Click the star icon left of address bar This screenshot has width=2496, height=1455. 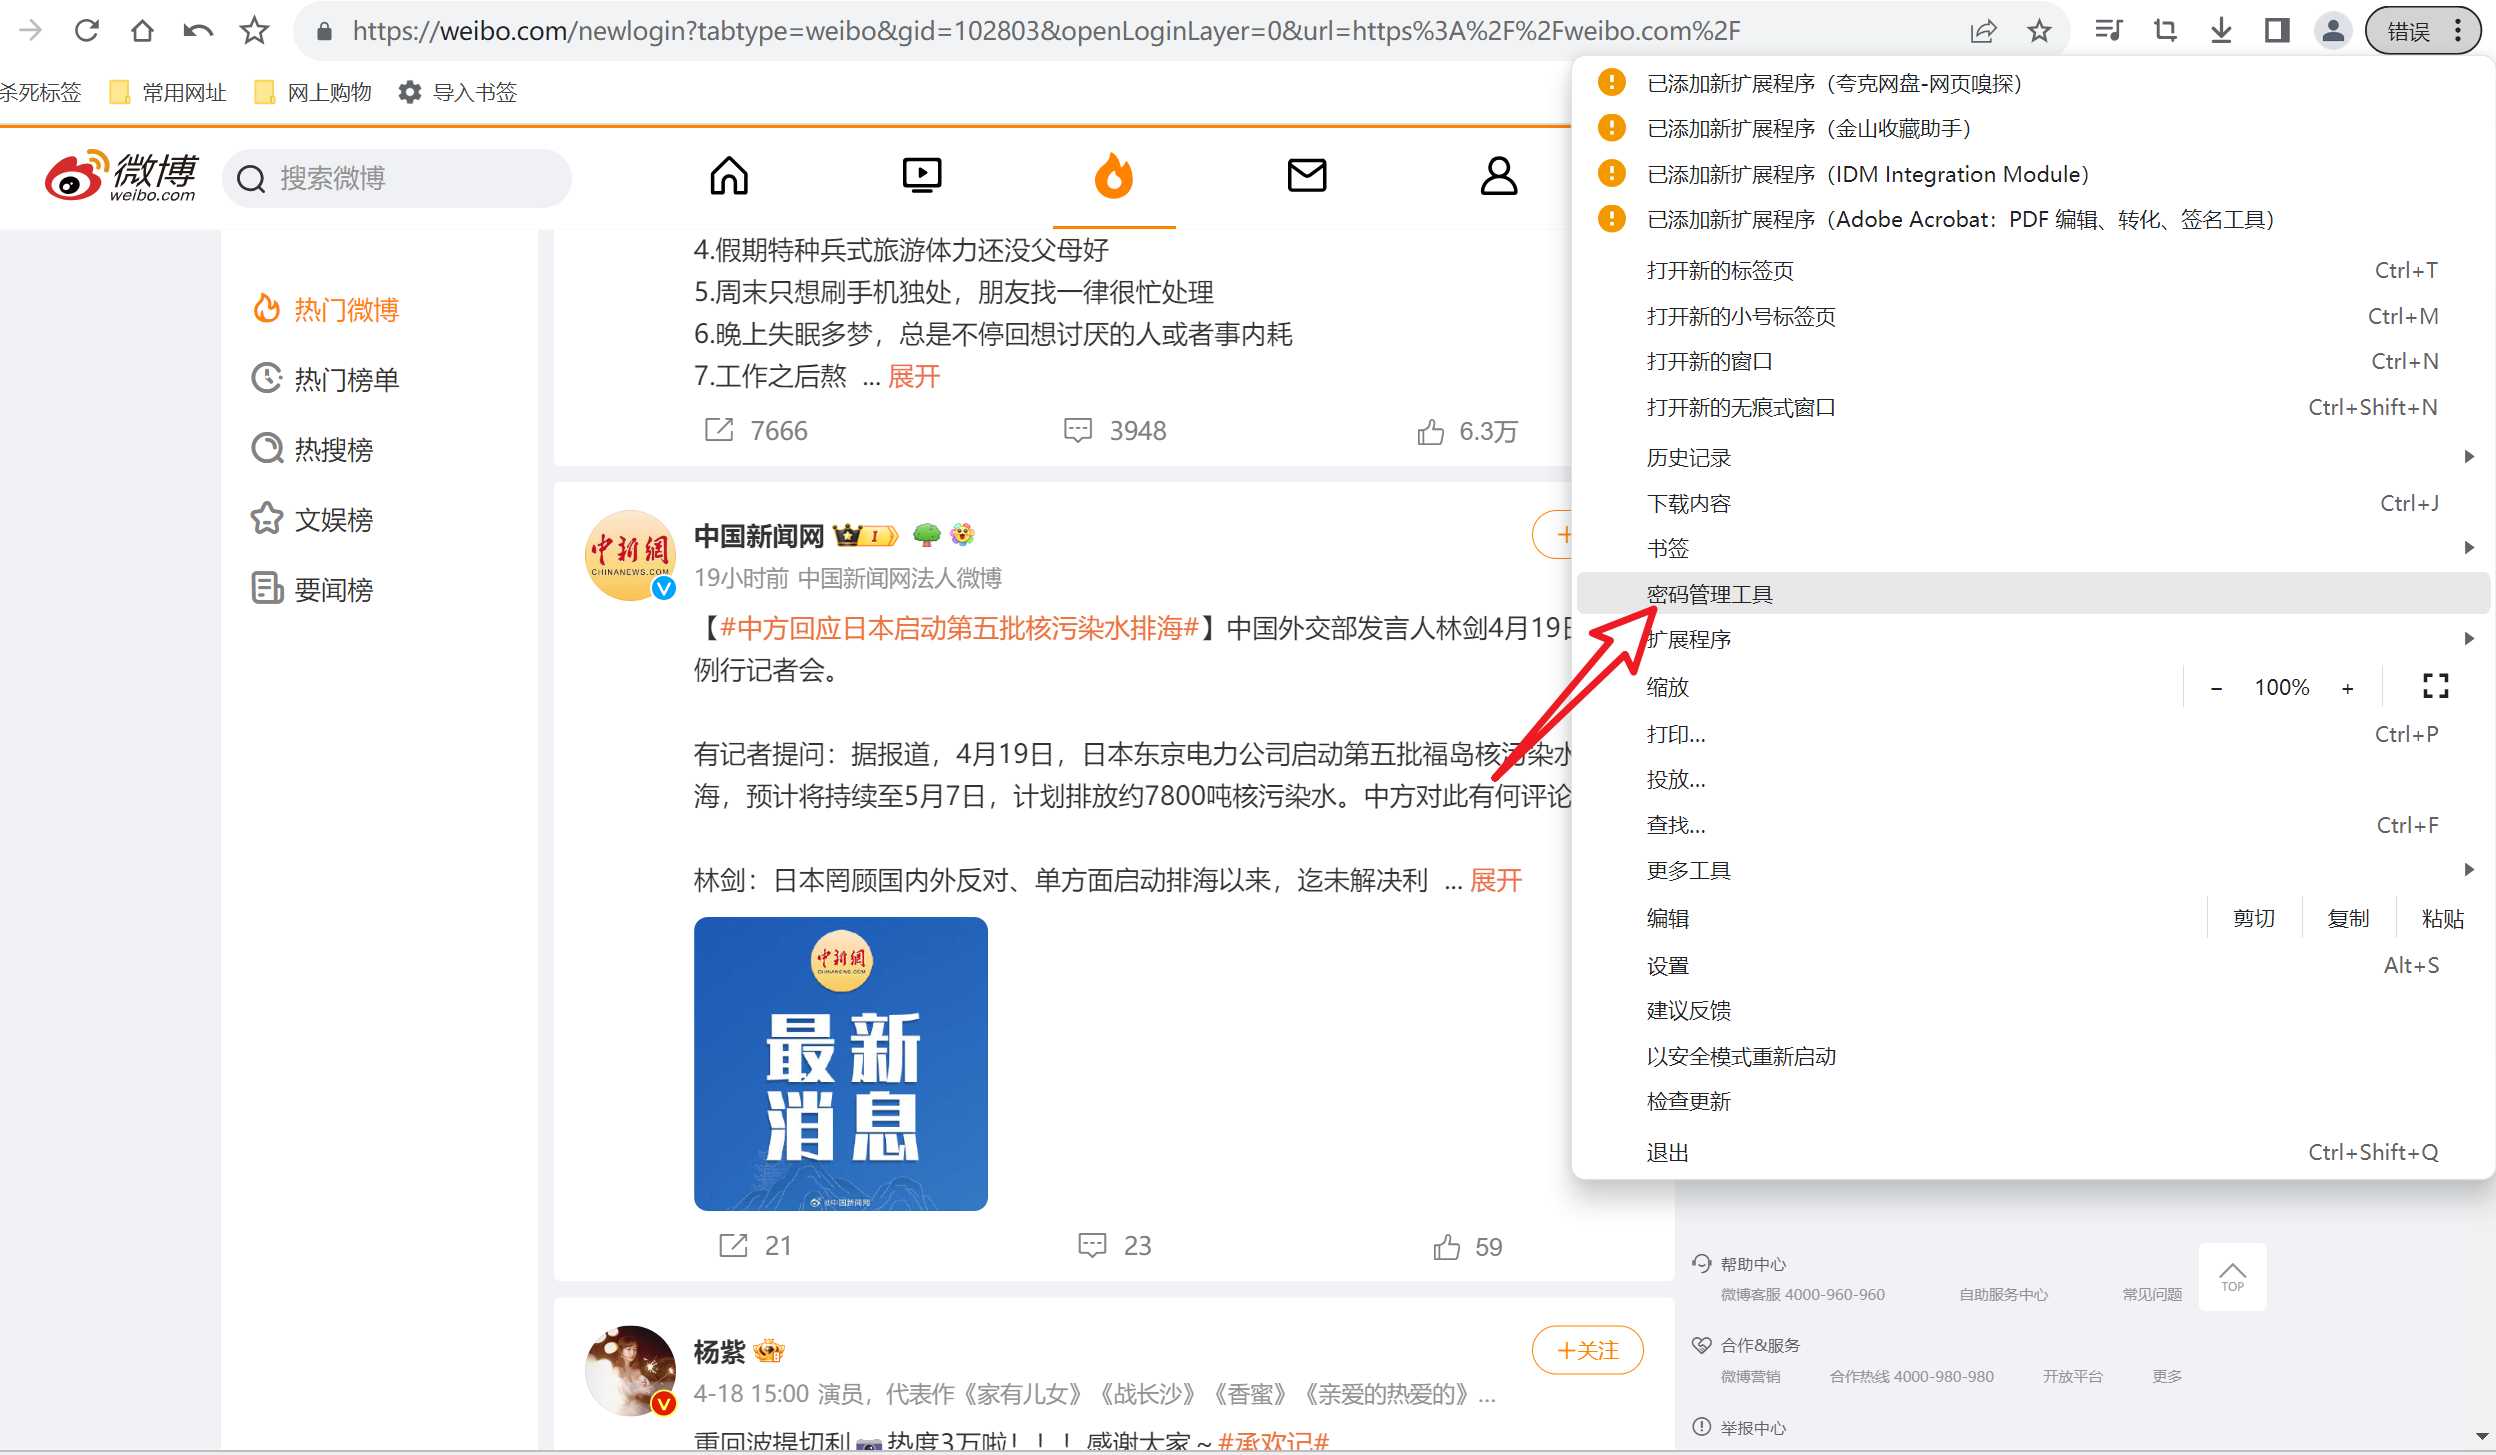[x=255, y=31]
